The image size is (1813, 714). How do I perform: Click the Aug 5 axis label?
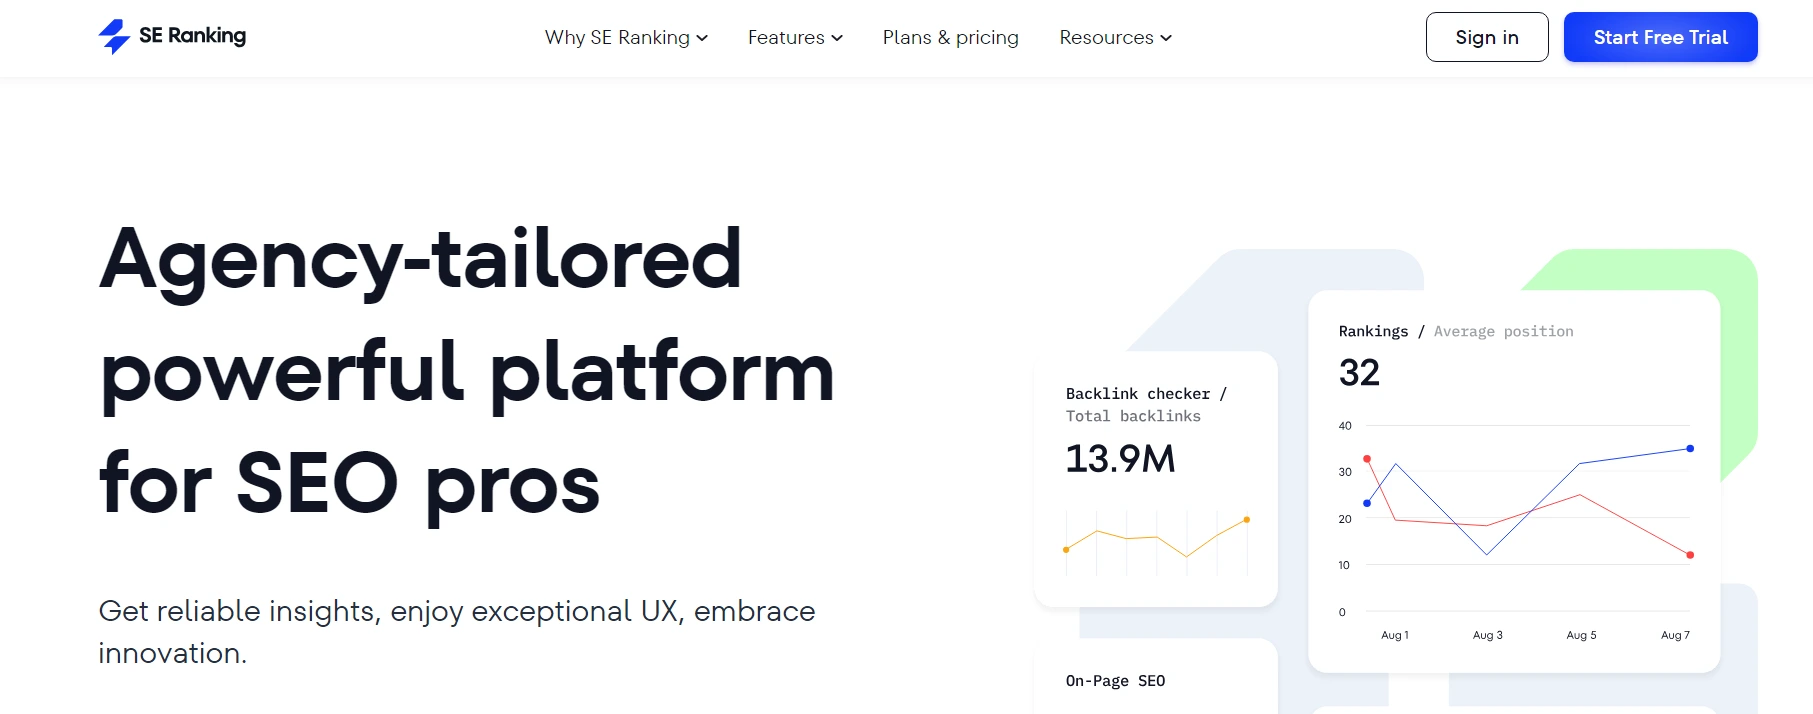pos(1581,635)
